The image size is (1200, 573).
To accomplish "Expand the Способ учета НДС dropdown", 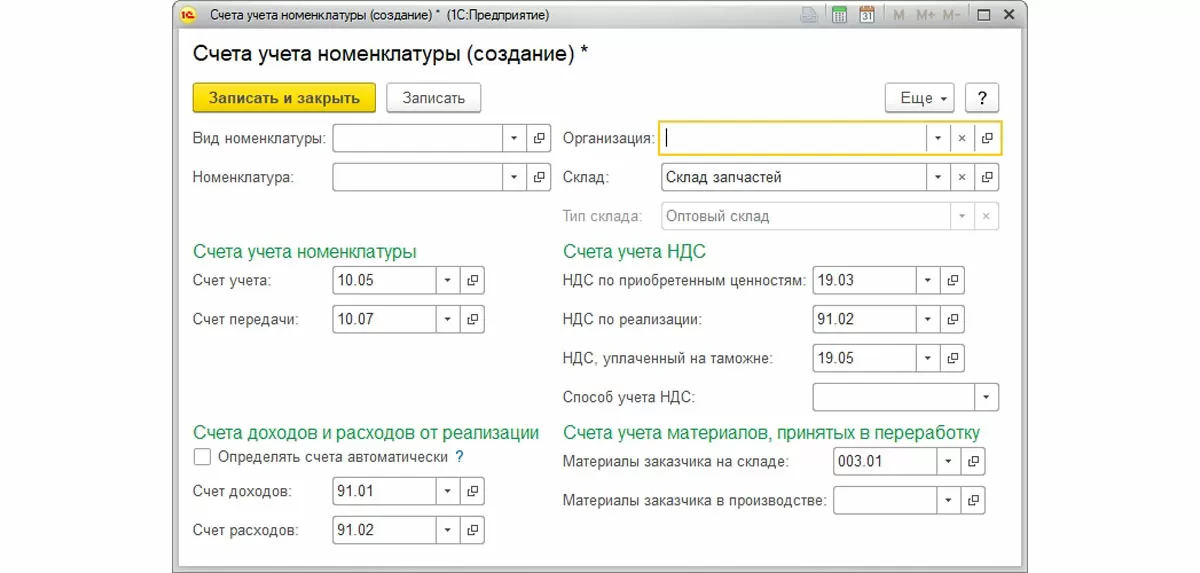I will (x=987, y=397).
